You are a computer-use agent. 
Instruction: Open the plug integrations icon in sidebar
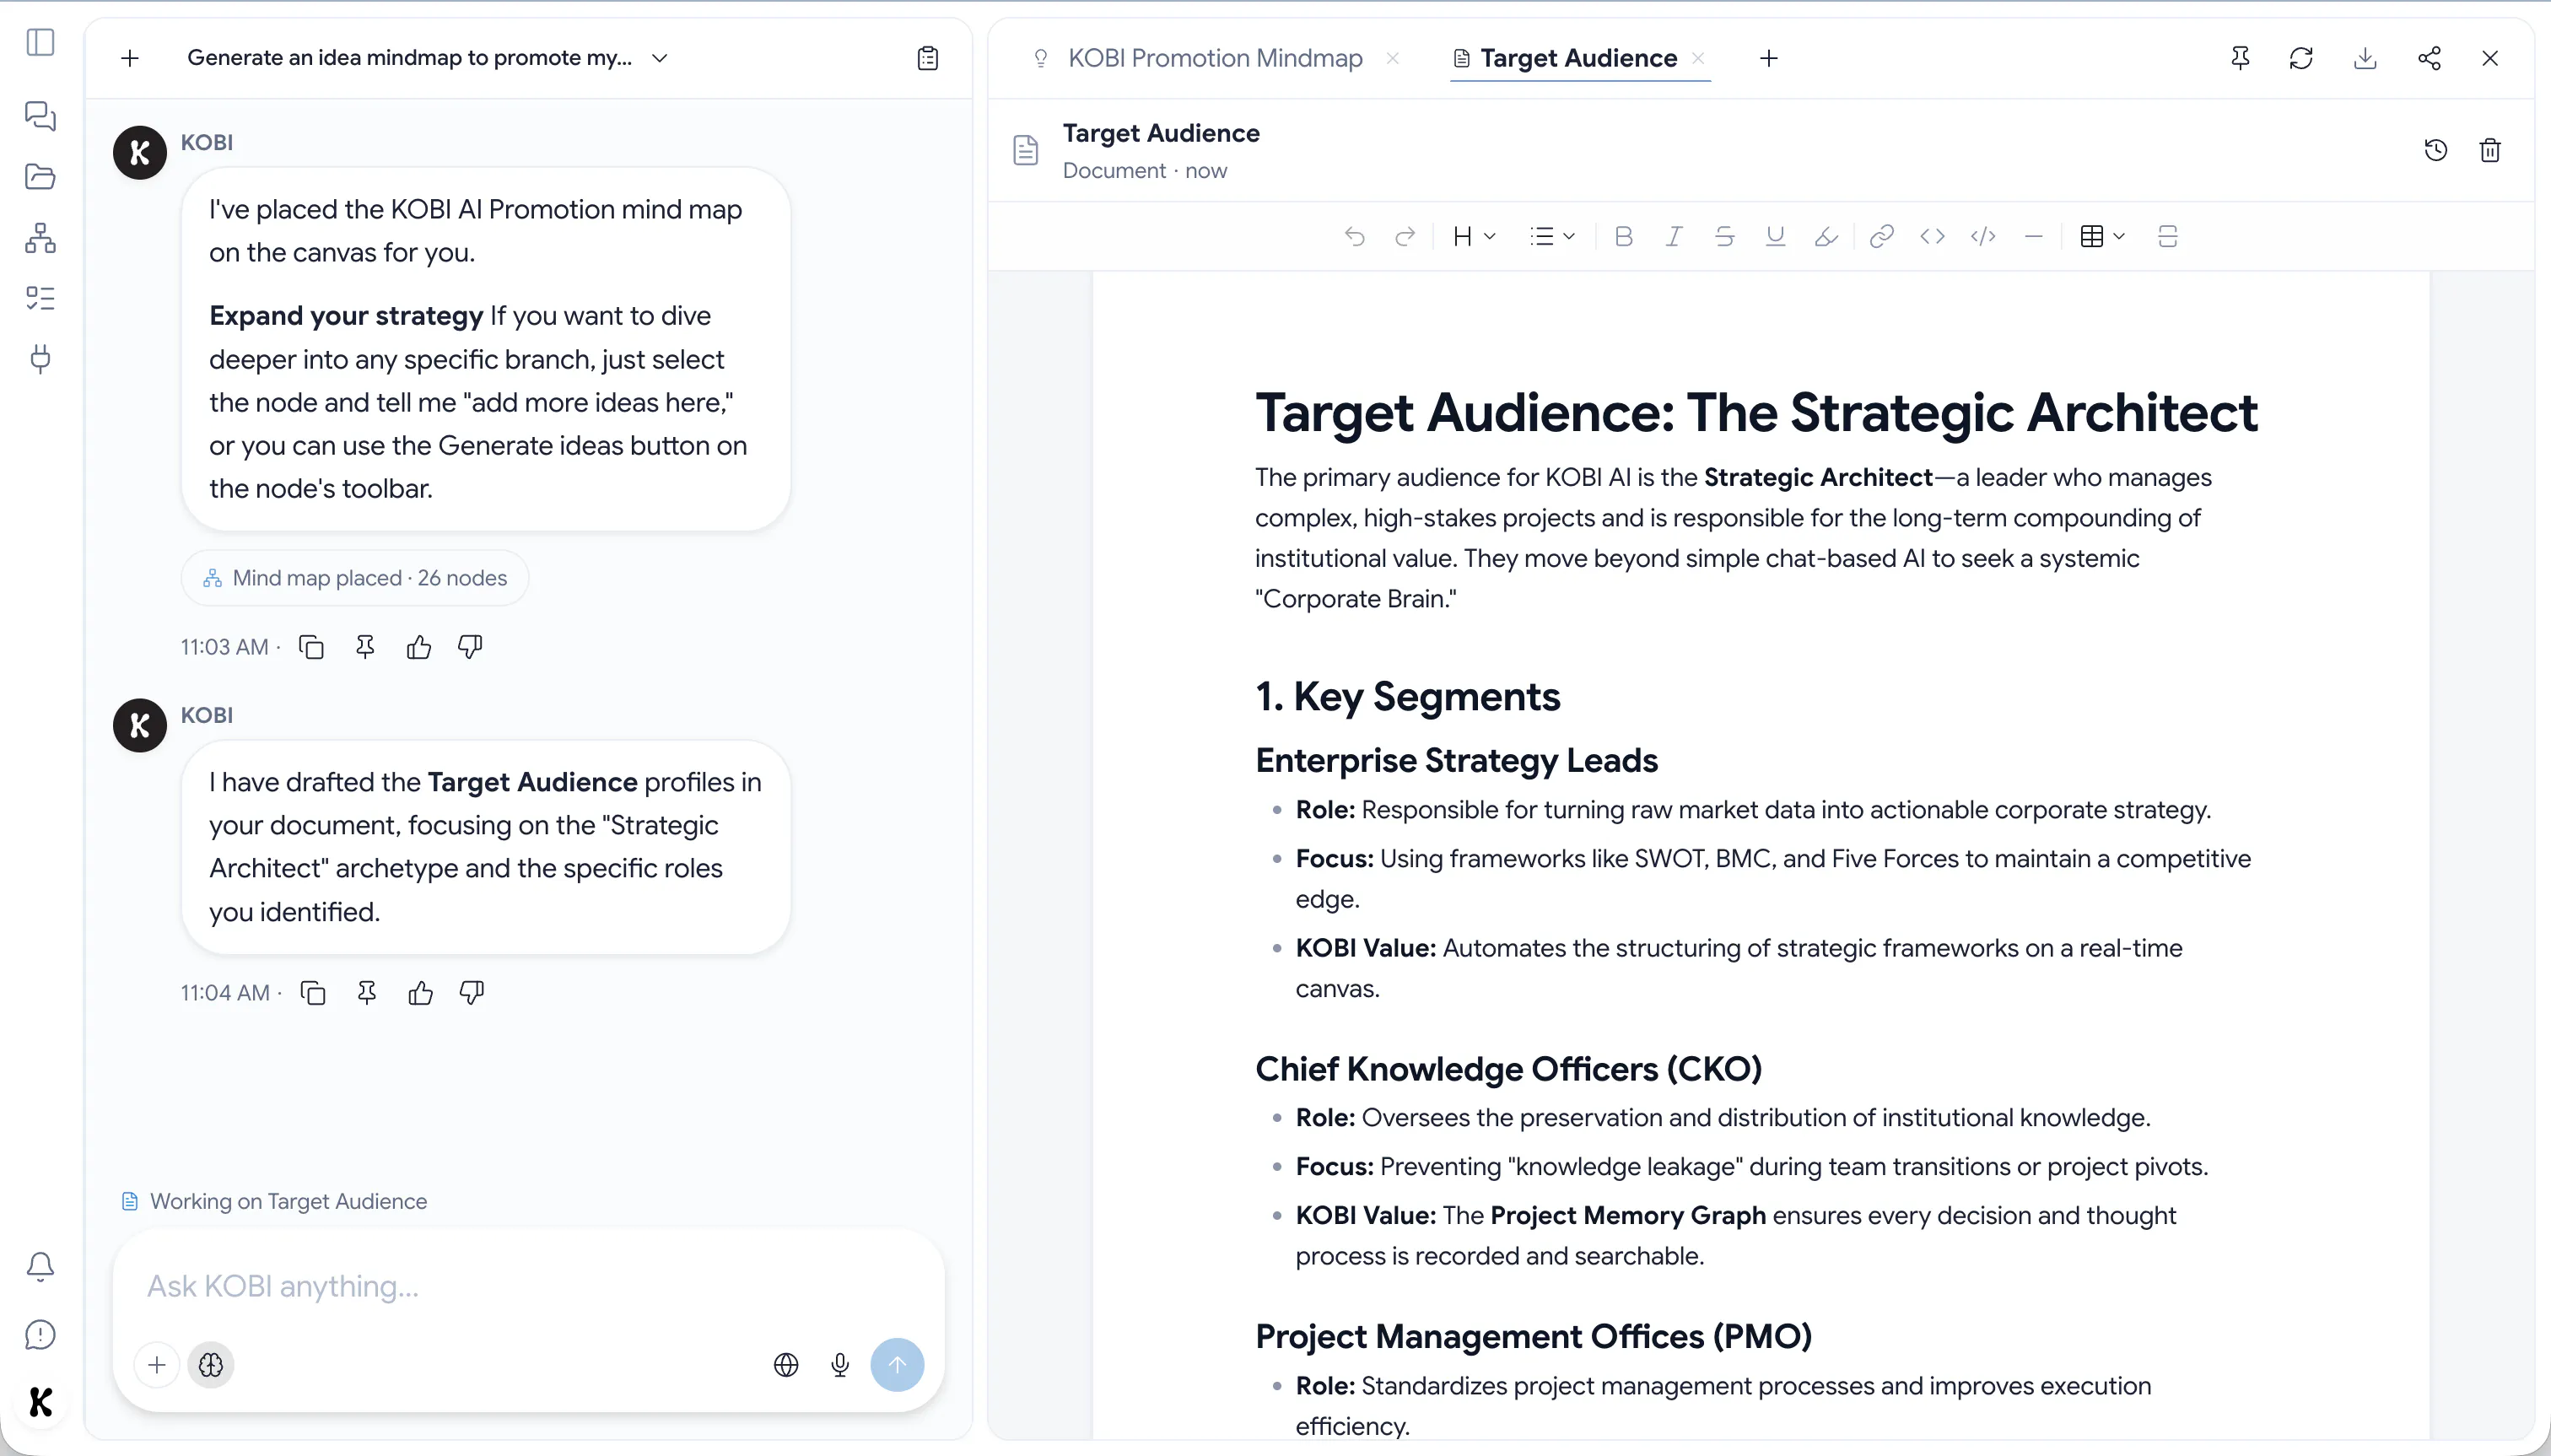click(x=40, y=359)
